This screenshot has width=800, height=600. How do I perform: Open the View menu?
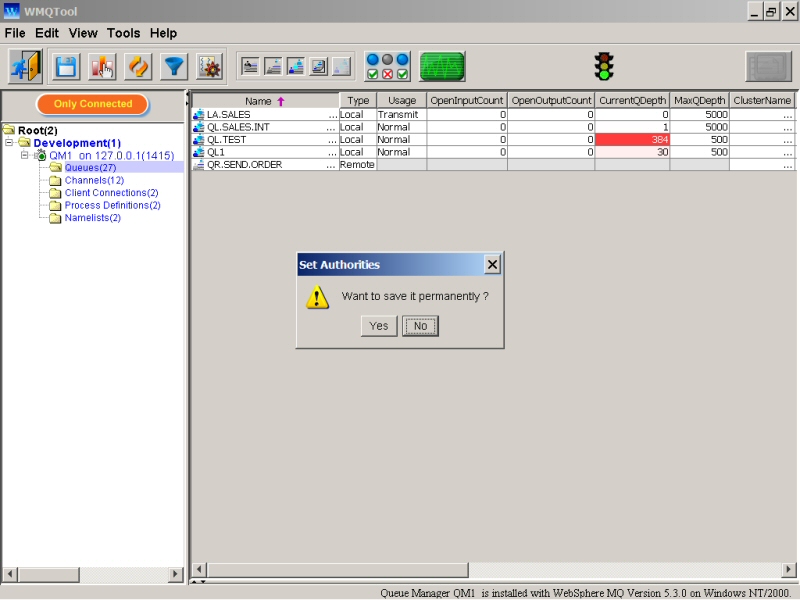(x=83, y=33)
